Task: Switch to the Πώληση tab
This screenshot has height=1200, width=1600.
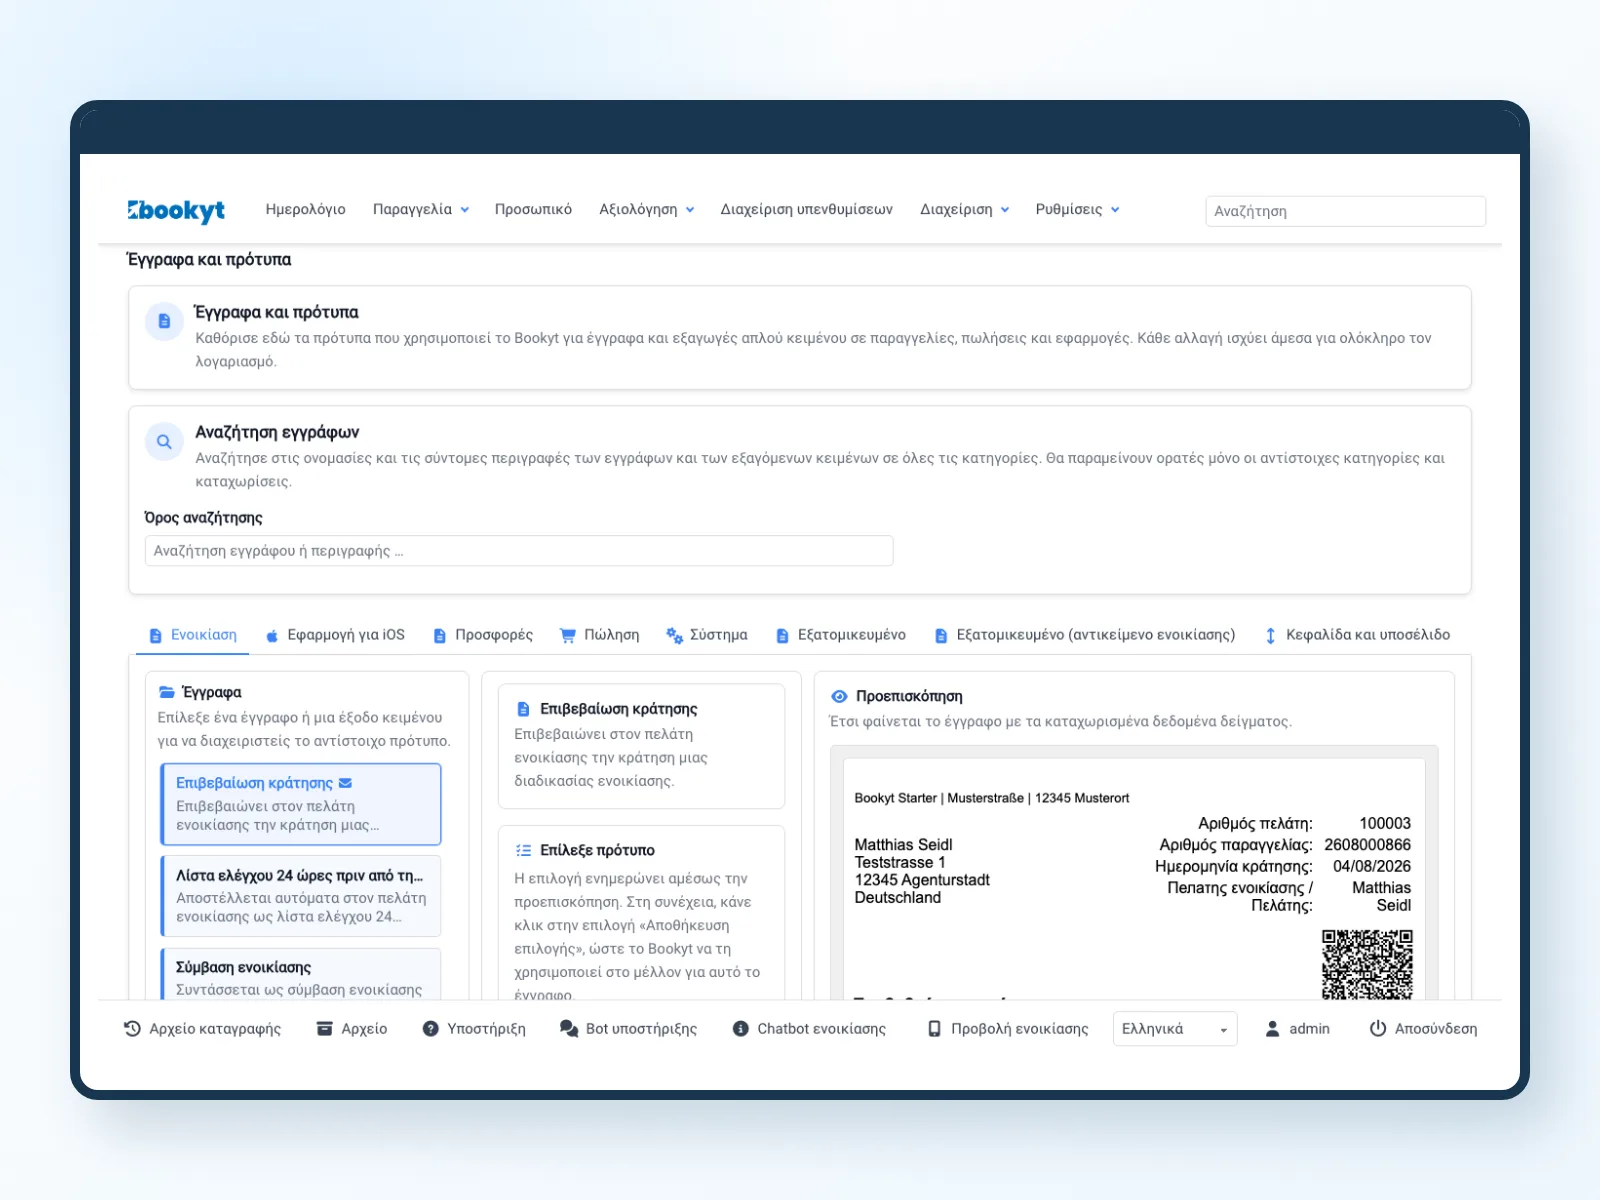Action: 599,635
